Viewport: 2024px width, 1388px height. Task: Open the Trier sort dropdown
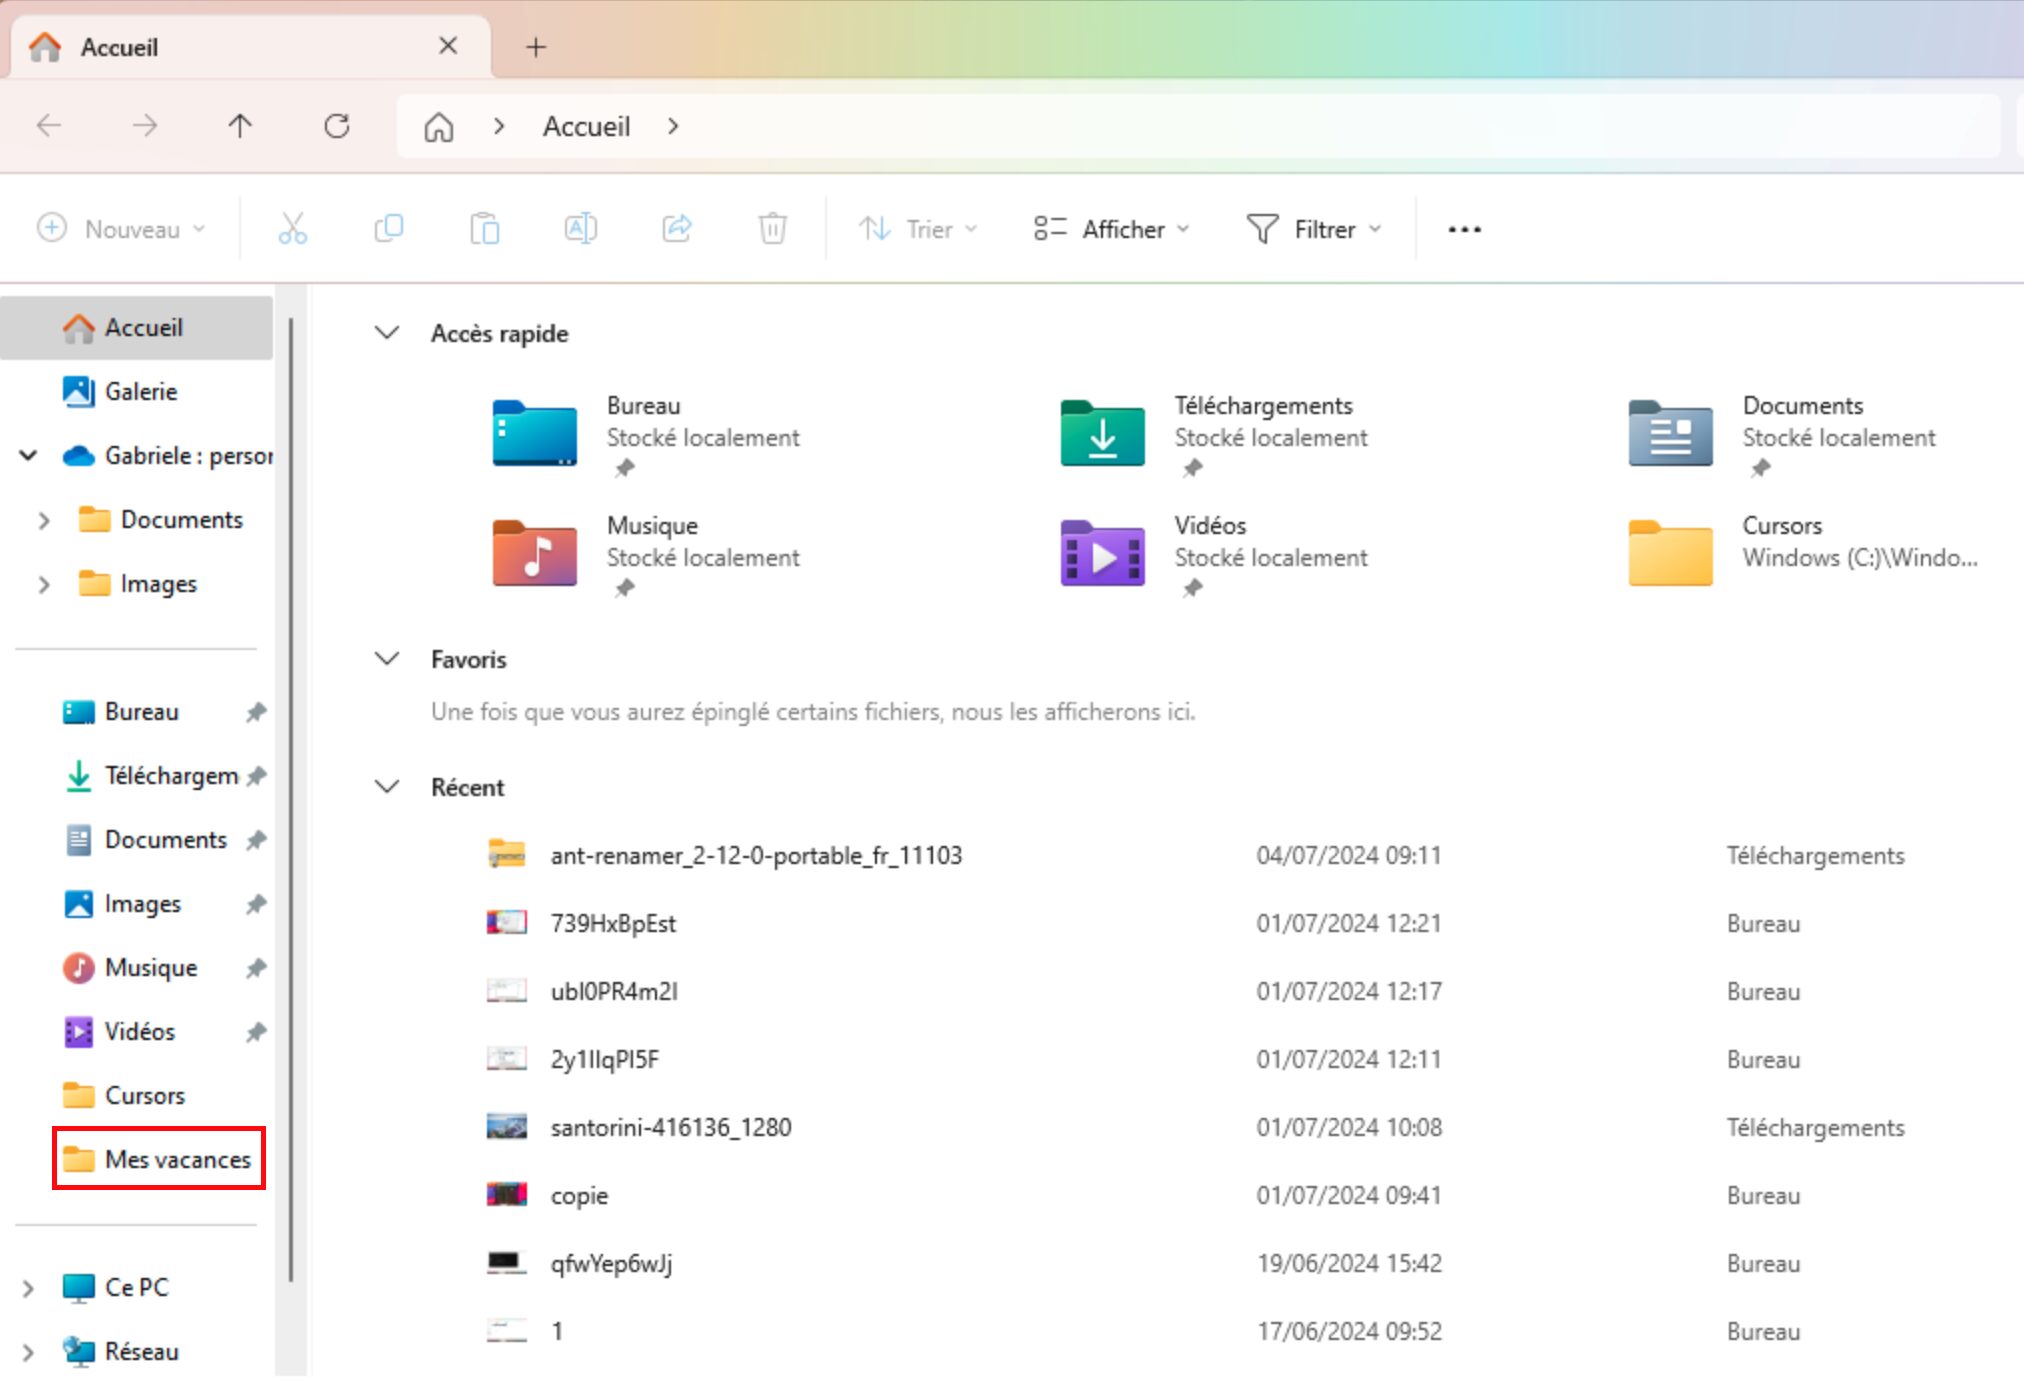point(918,229)
